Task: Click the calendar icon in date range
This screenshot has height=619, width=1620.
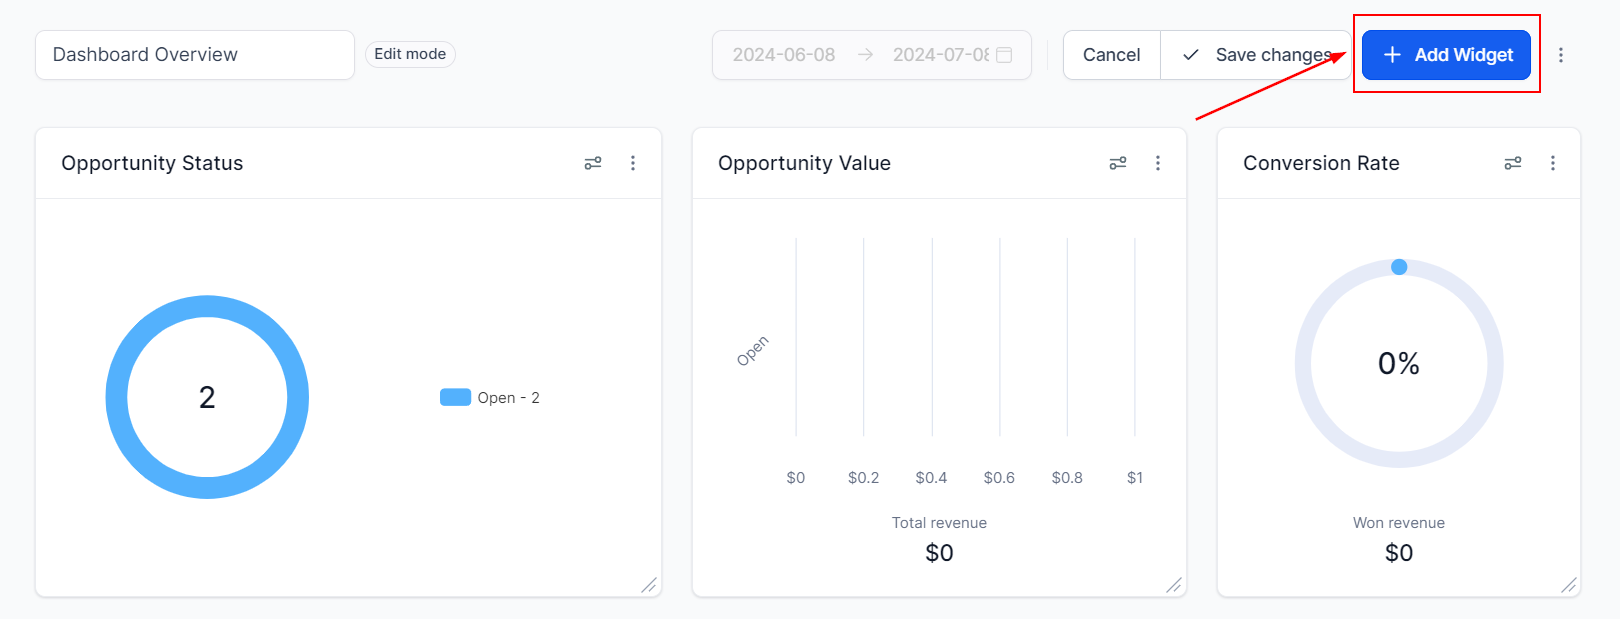Action: coord(1004,55)
